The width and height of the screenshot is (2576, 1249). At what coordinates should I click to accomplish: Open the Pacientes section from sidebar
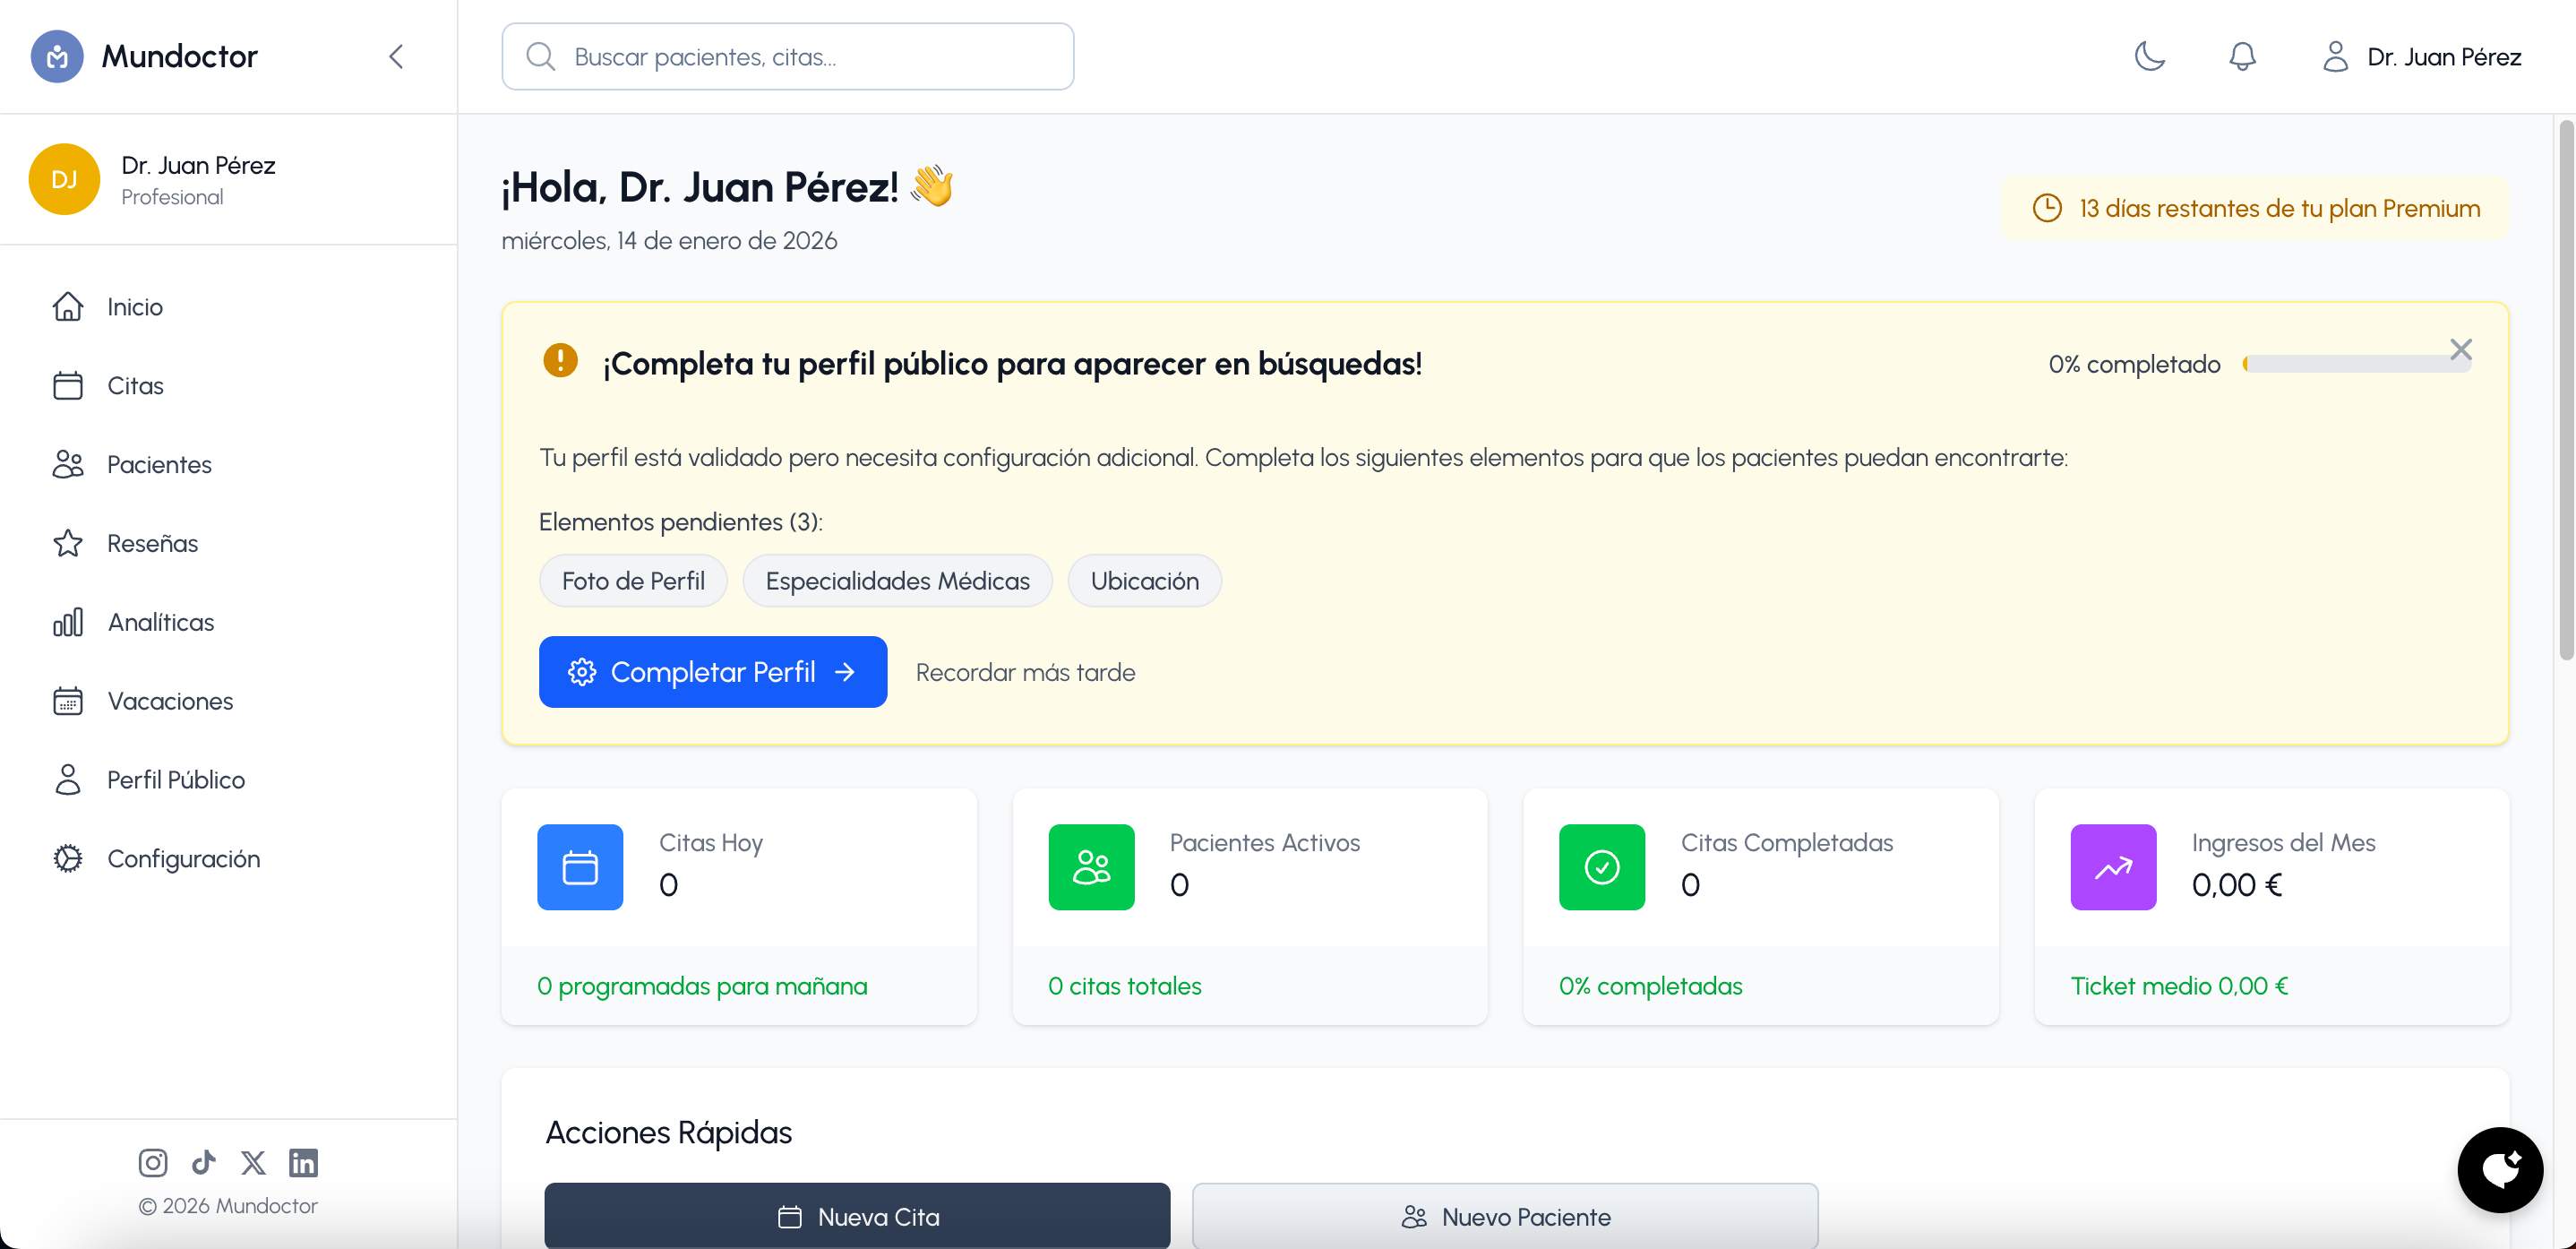tap(159, 464)
